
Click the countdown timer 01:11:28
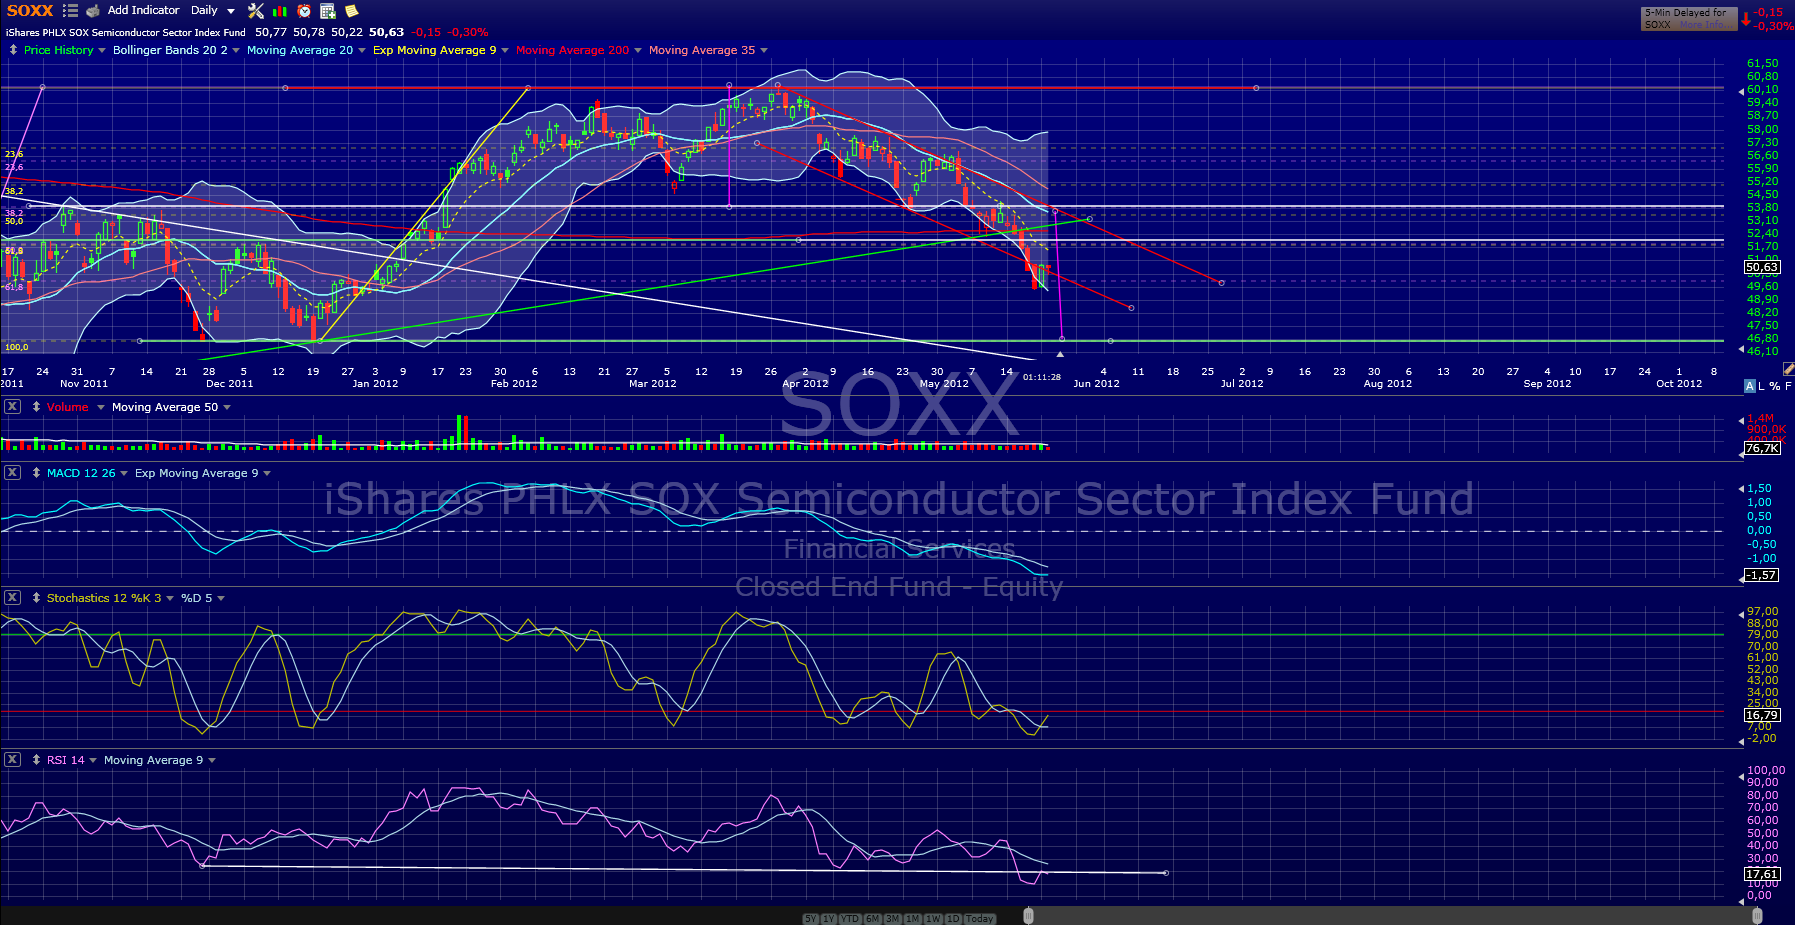(1042, 377)
